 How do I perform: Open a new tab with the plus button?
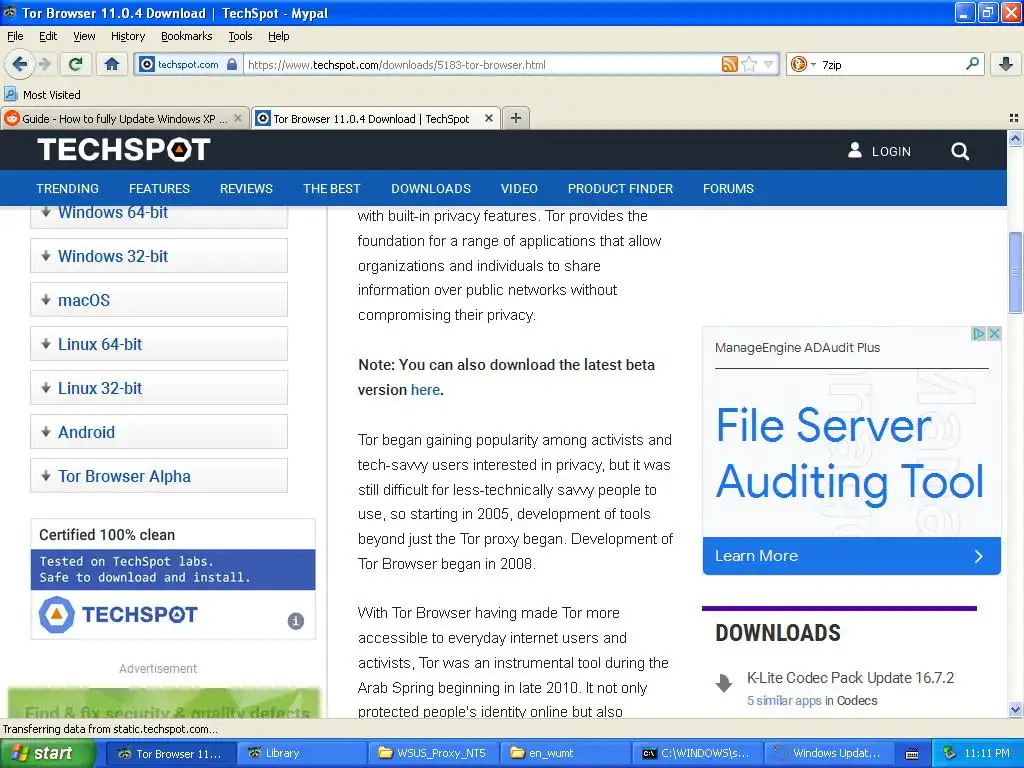click(516, 118)
